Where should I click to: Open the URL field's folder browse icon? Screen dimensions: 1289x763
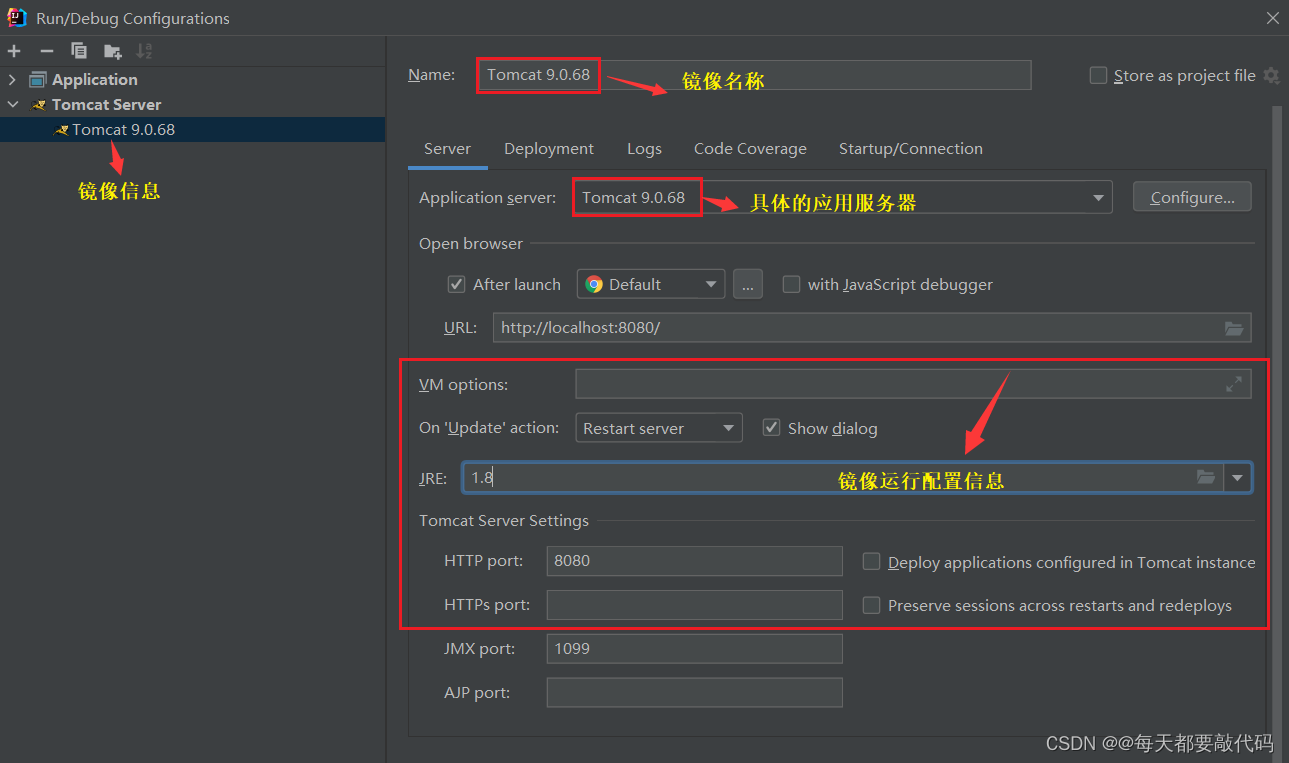pyautogui.click(x=1234, y=328)
